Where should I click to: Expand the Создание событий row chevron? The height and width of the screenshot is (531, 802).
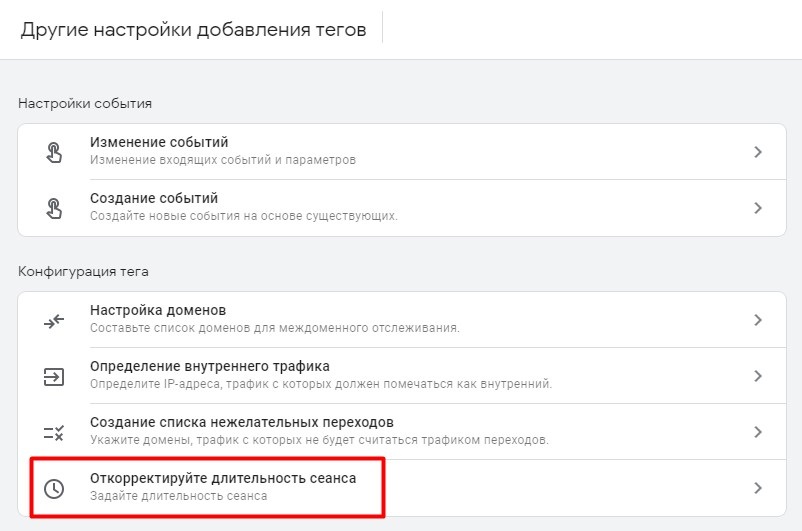[x=758, y=208]
